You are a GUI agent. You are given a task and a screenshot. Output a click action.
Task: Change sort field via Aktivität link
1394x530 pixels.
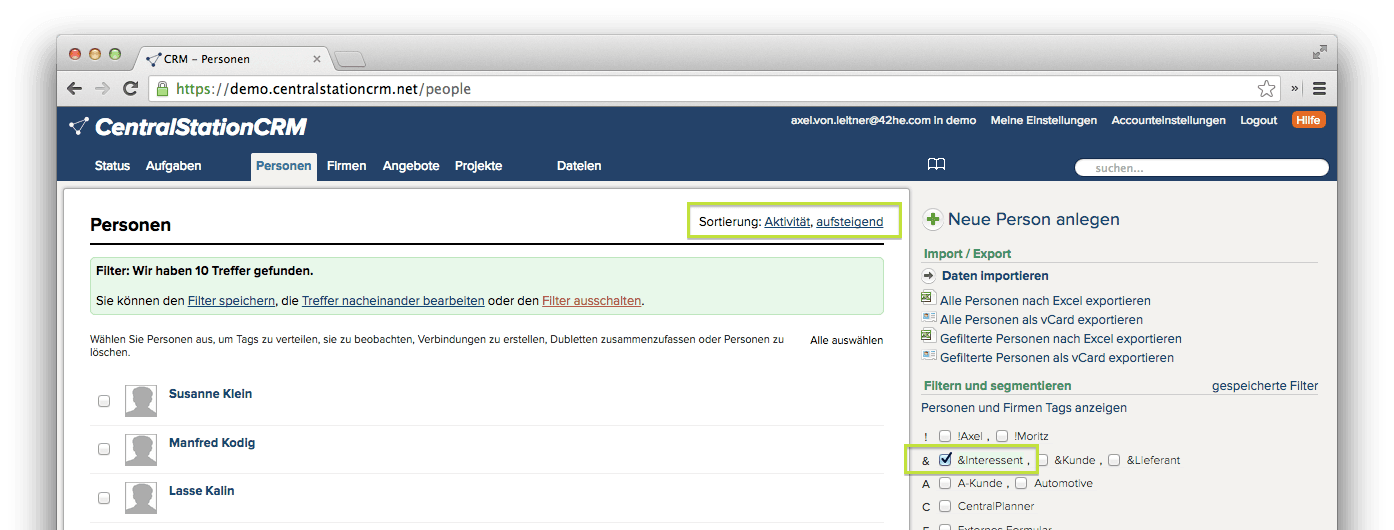787,222
